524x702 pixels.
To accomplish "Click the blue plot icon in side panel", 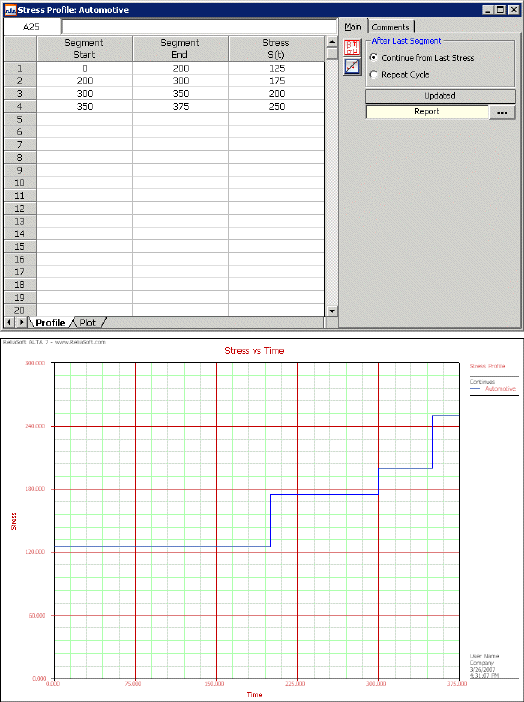I will (x=352, y=67).
